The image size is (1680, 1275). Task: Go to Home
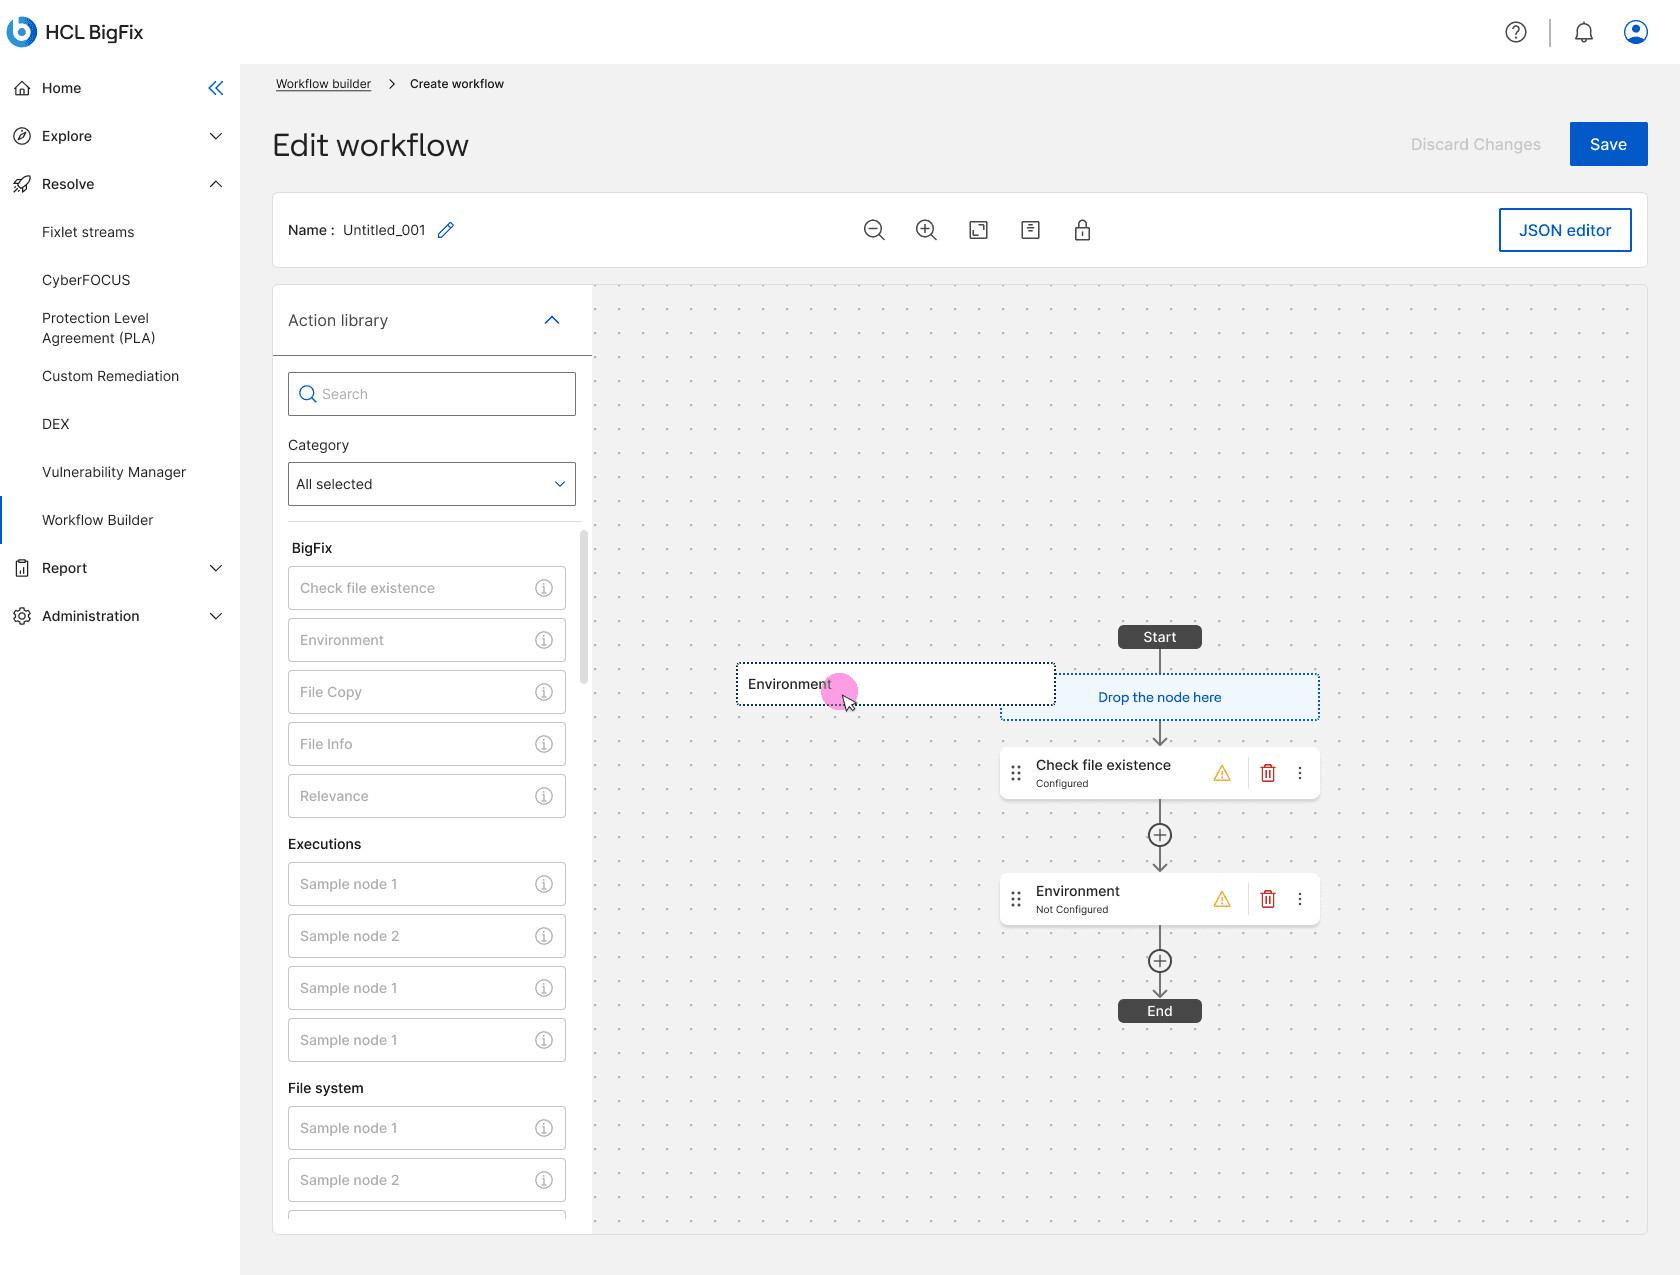click(61, 88)
